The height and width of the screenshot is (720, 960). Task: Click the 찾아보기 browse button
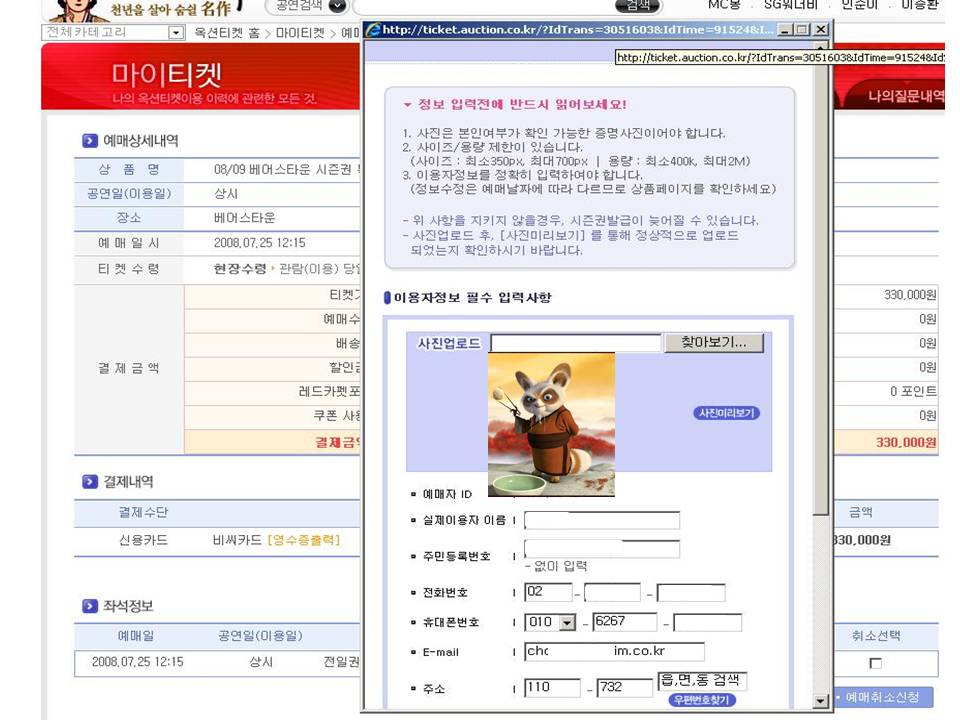pos(714,343)
